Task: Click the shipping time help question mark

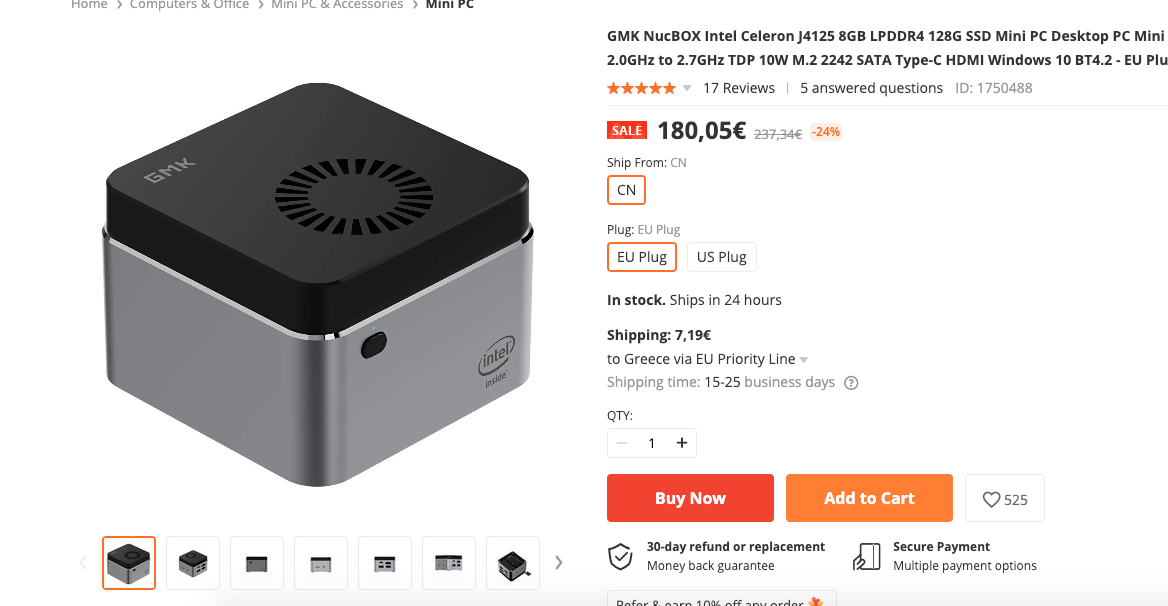Action: [x=851, y=383]
